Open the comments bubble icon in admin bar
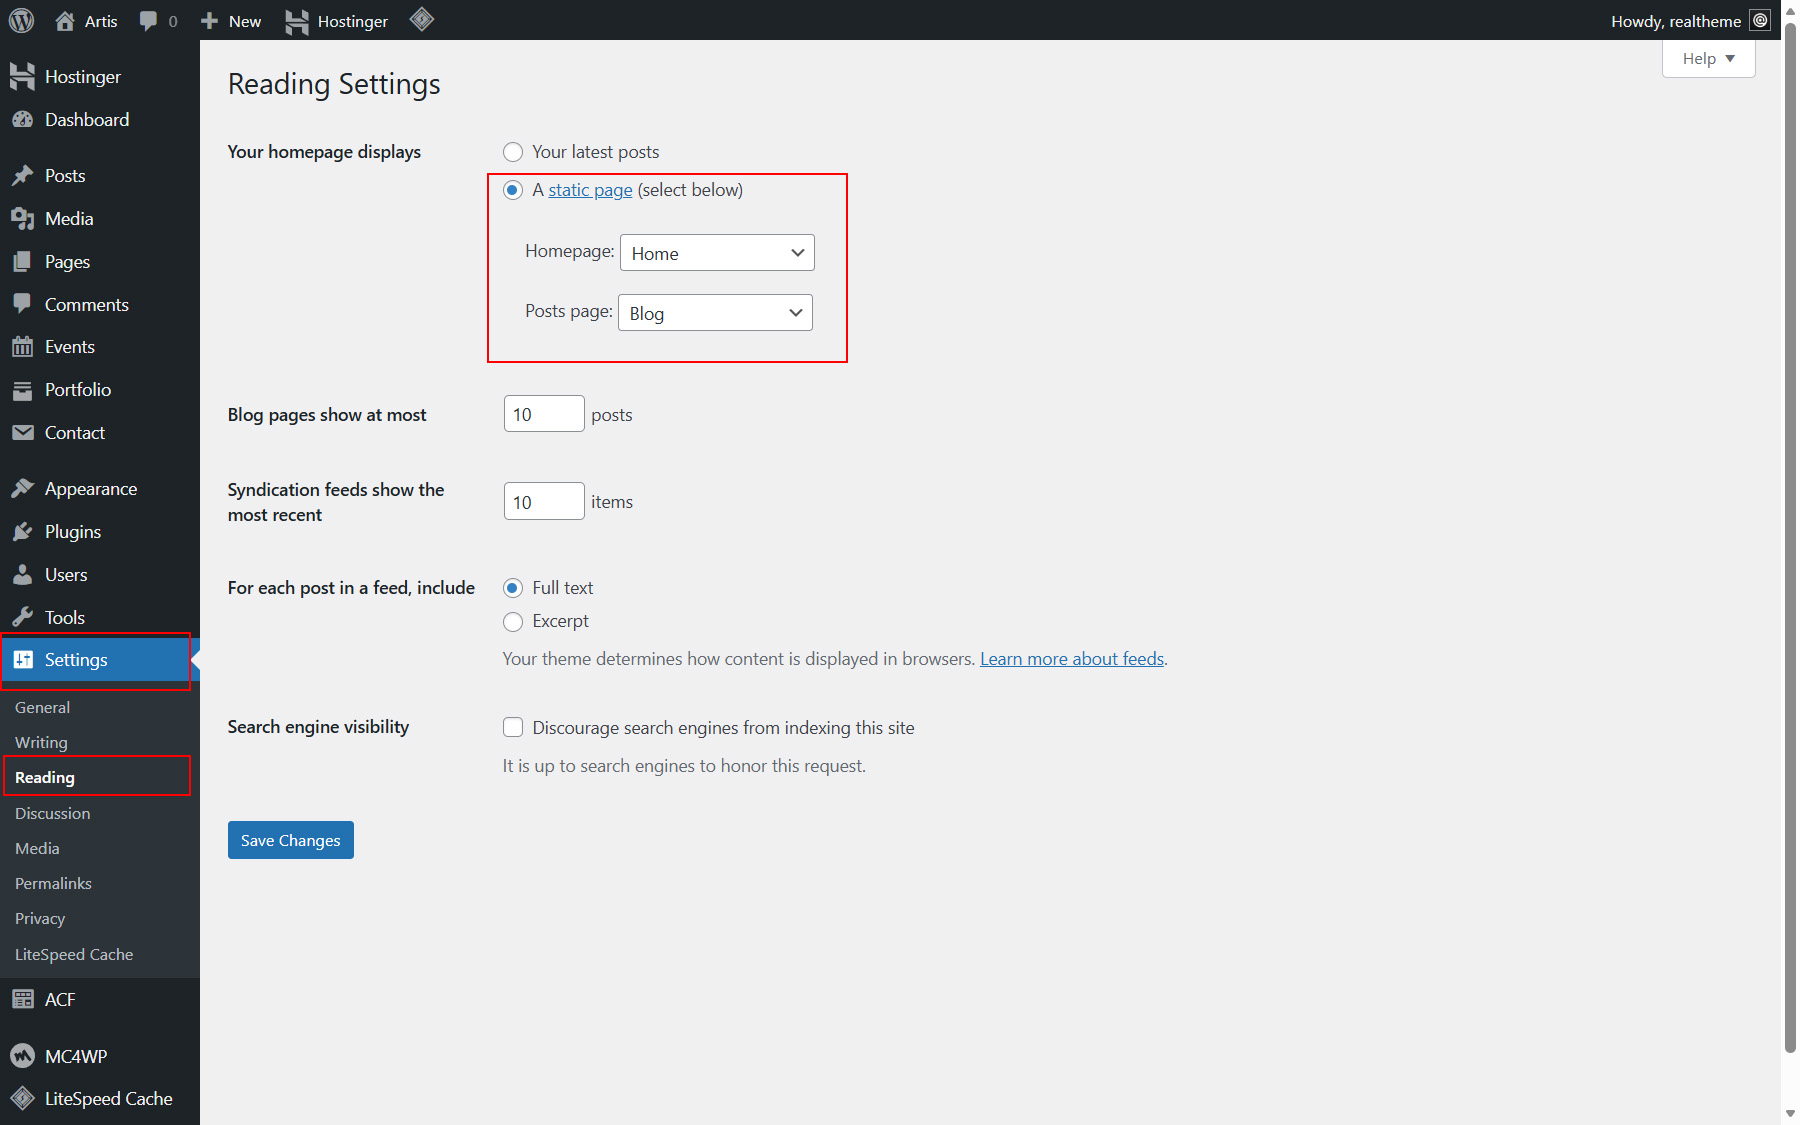Viewport: 1800px width, 1125px height. click(149, 21)
